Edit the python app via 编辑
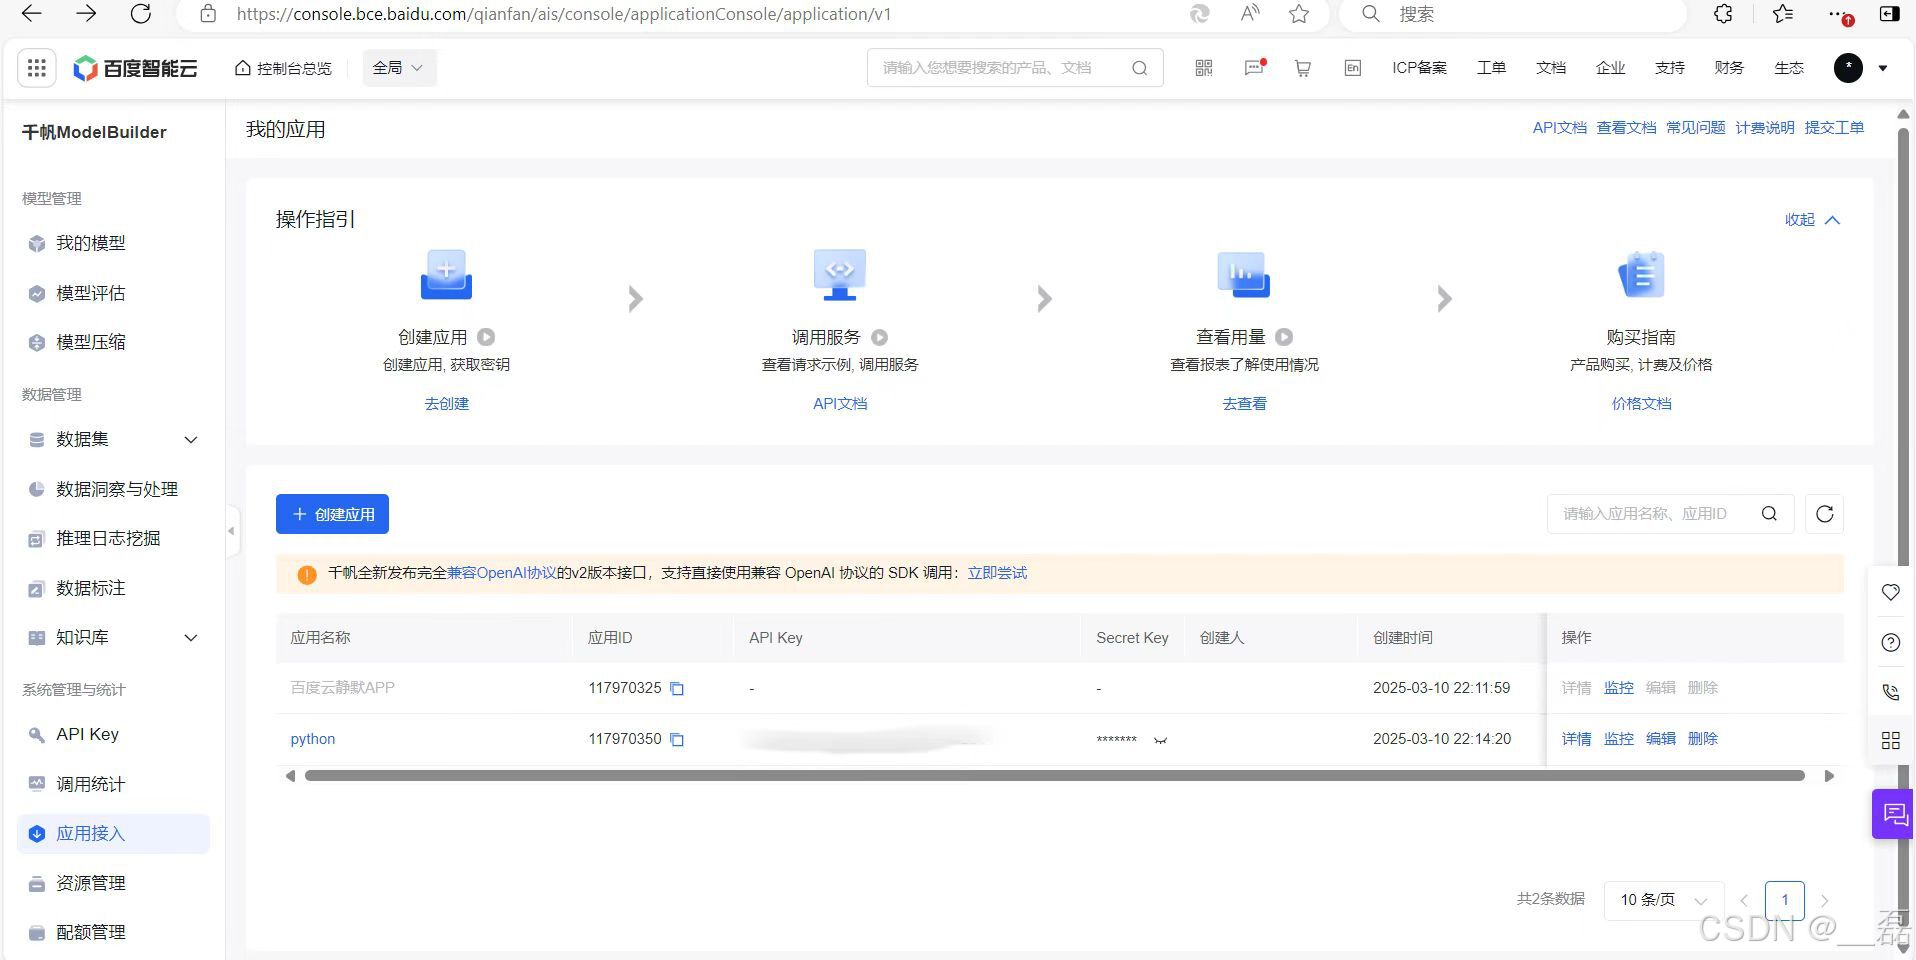1916x960 pixels. click(1660, 739)
